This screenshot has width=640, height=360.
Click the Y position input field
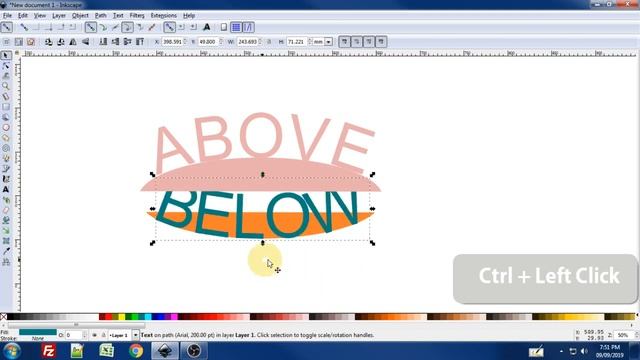pyautogui.click(x=208, y=42)
